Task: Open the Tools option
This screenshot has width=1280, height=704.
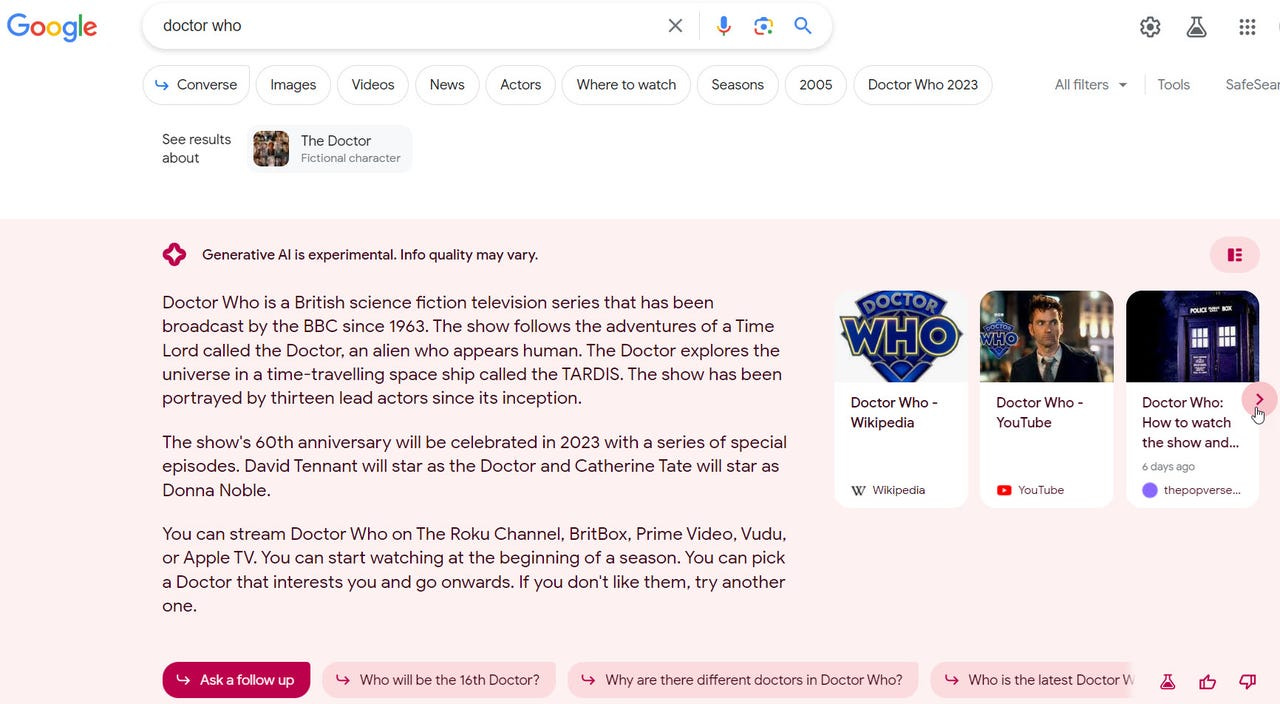Action: click(x=1173, y=85)
